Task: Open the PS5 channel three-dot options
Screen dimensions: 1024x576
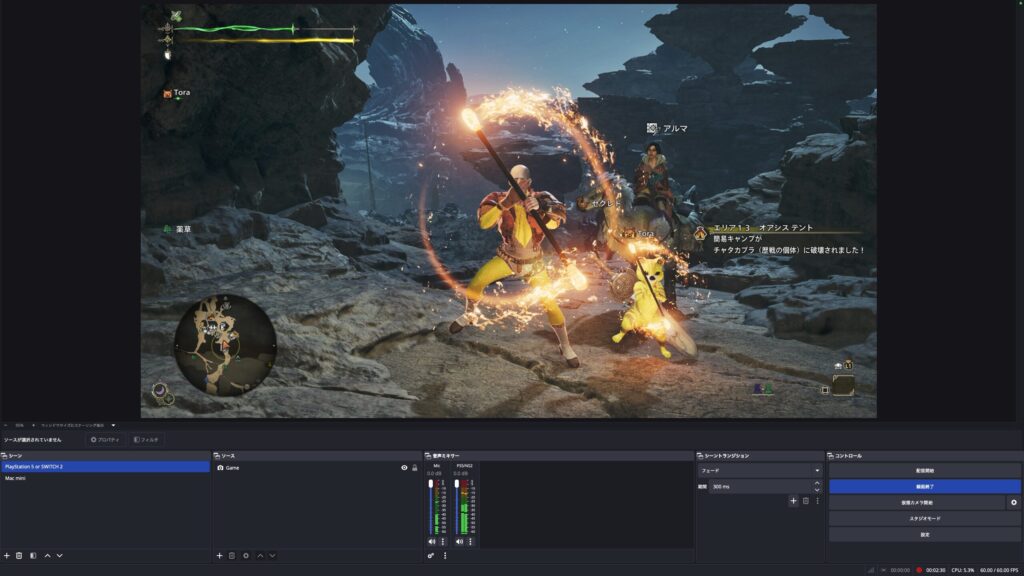Action: [x=470, y=541]
